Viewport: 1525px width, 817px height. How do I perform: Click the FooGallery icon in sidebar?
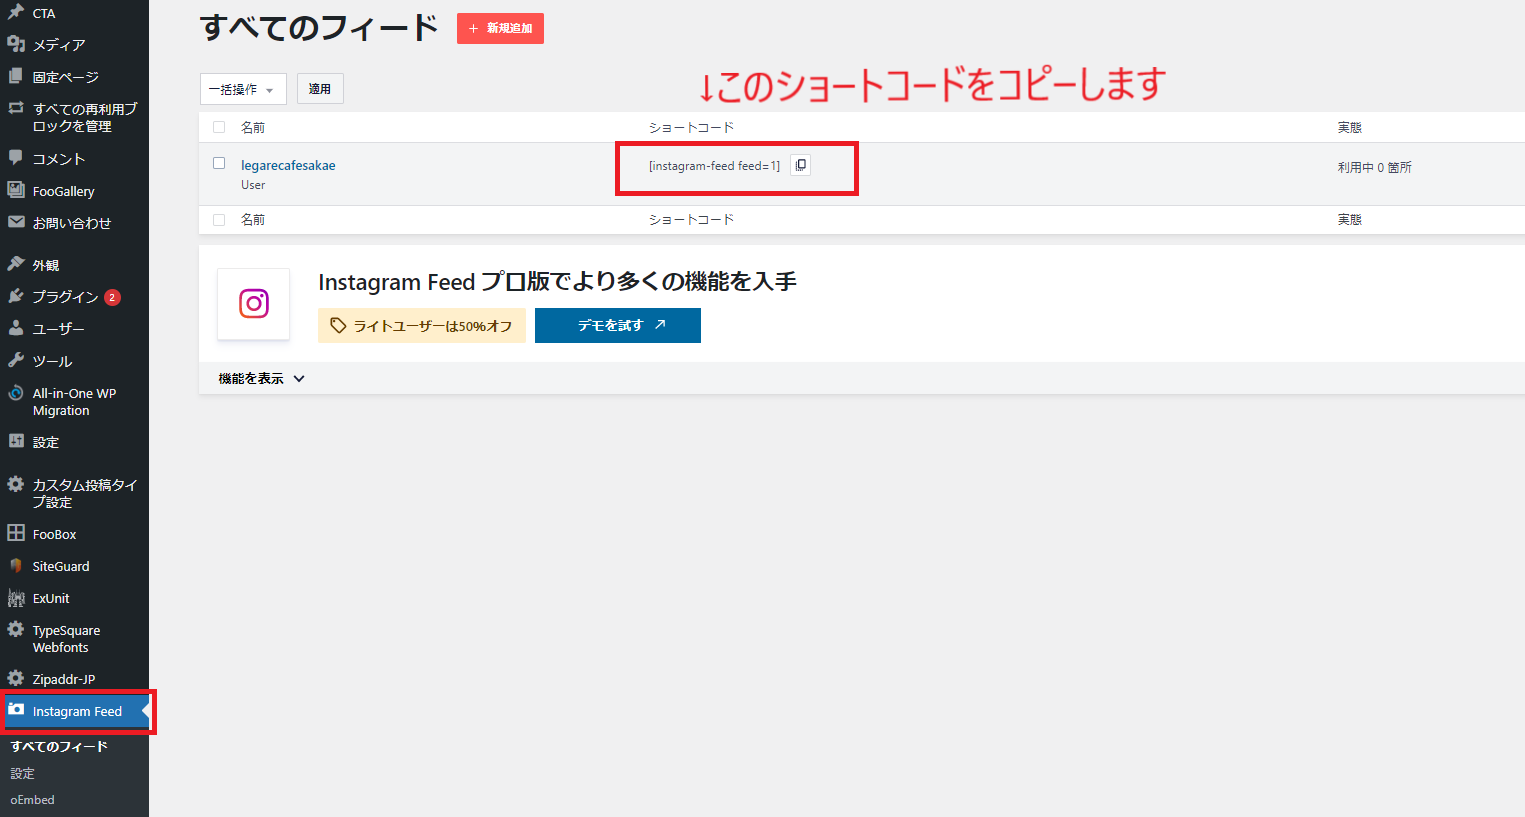tap(16, 190)
